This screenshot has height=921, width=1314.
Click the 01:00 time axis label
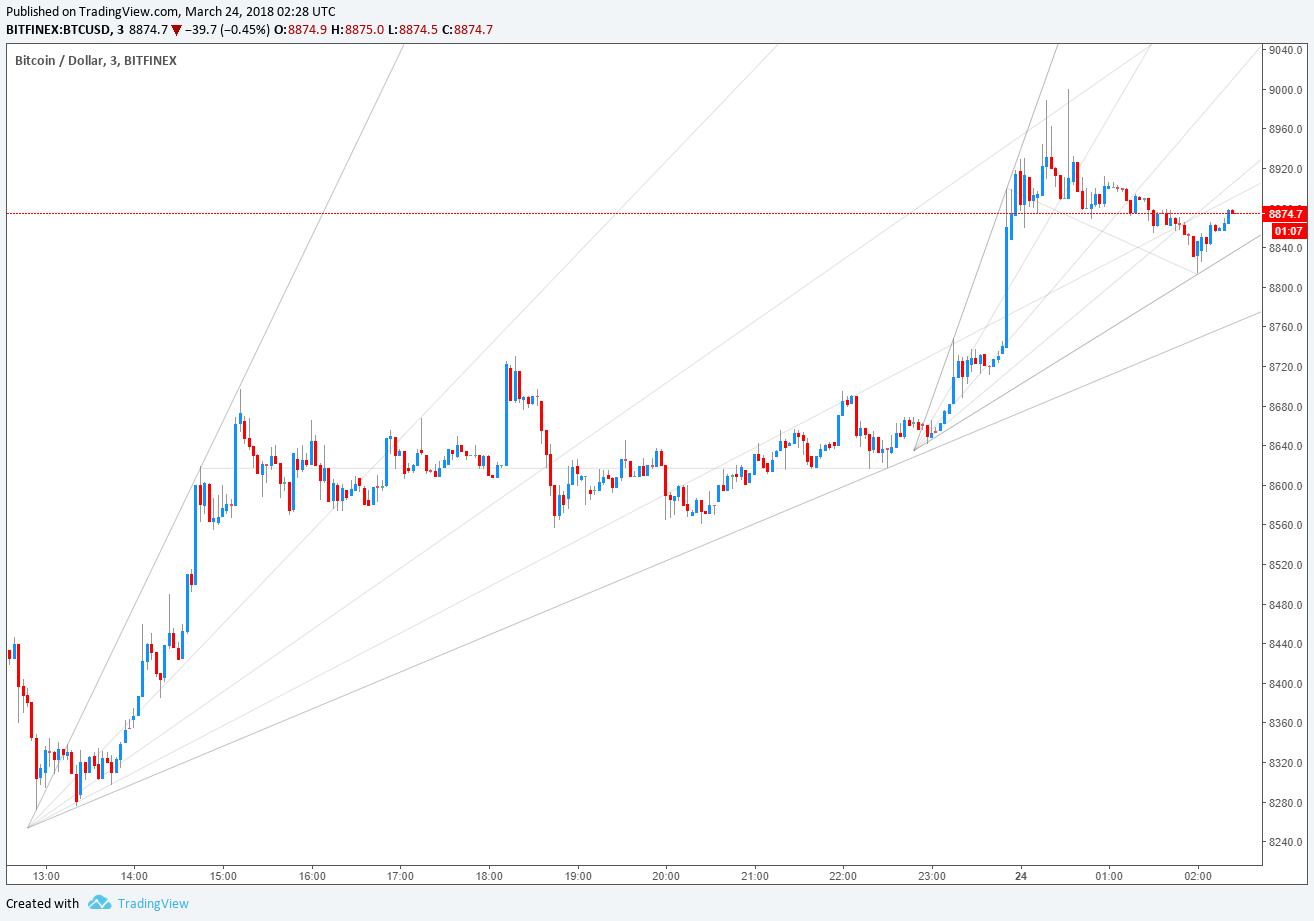pos(1109,876)
